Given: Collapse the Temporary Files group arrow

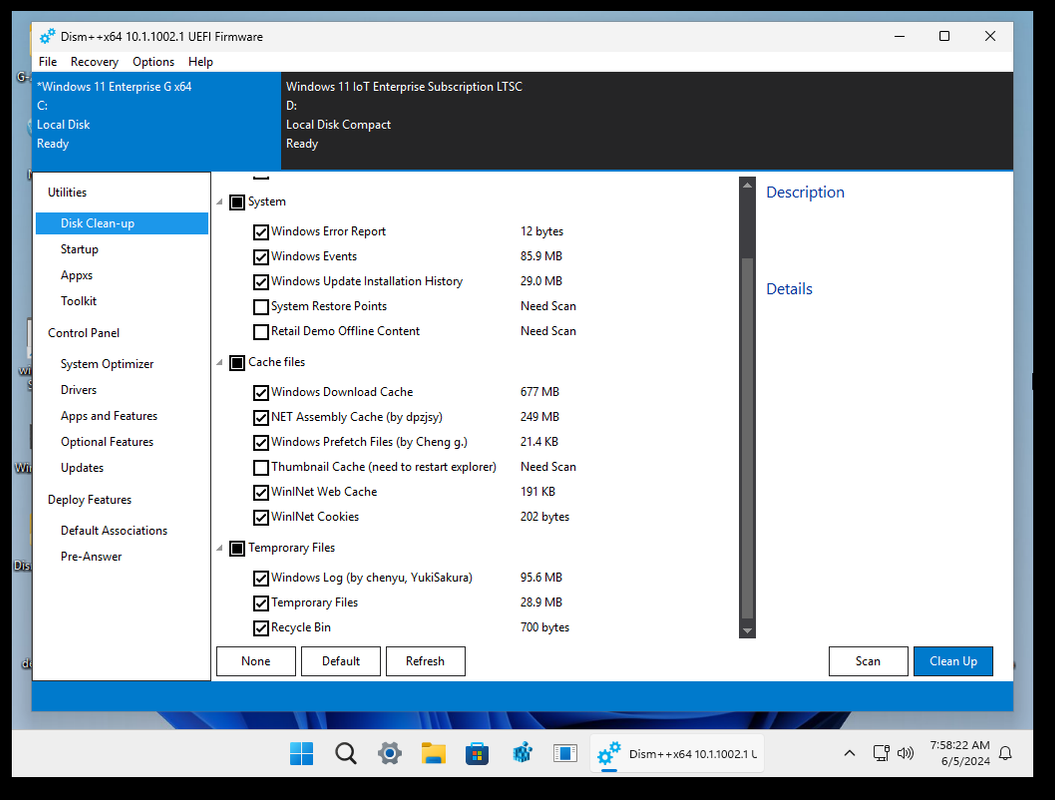Looking at the screenshot, I should pos(219,548).
